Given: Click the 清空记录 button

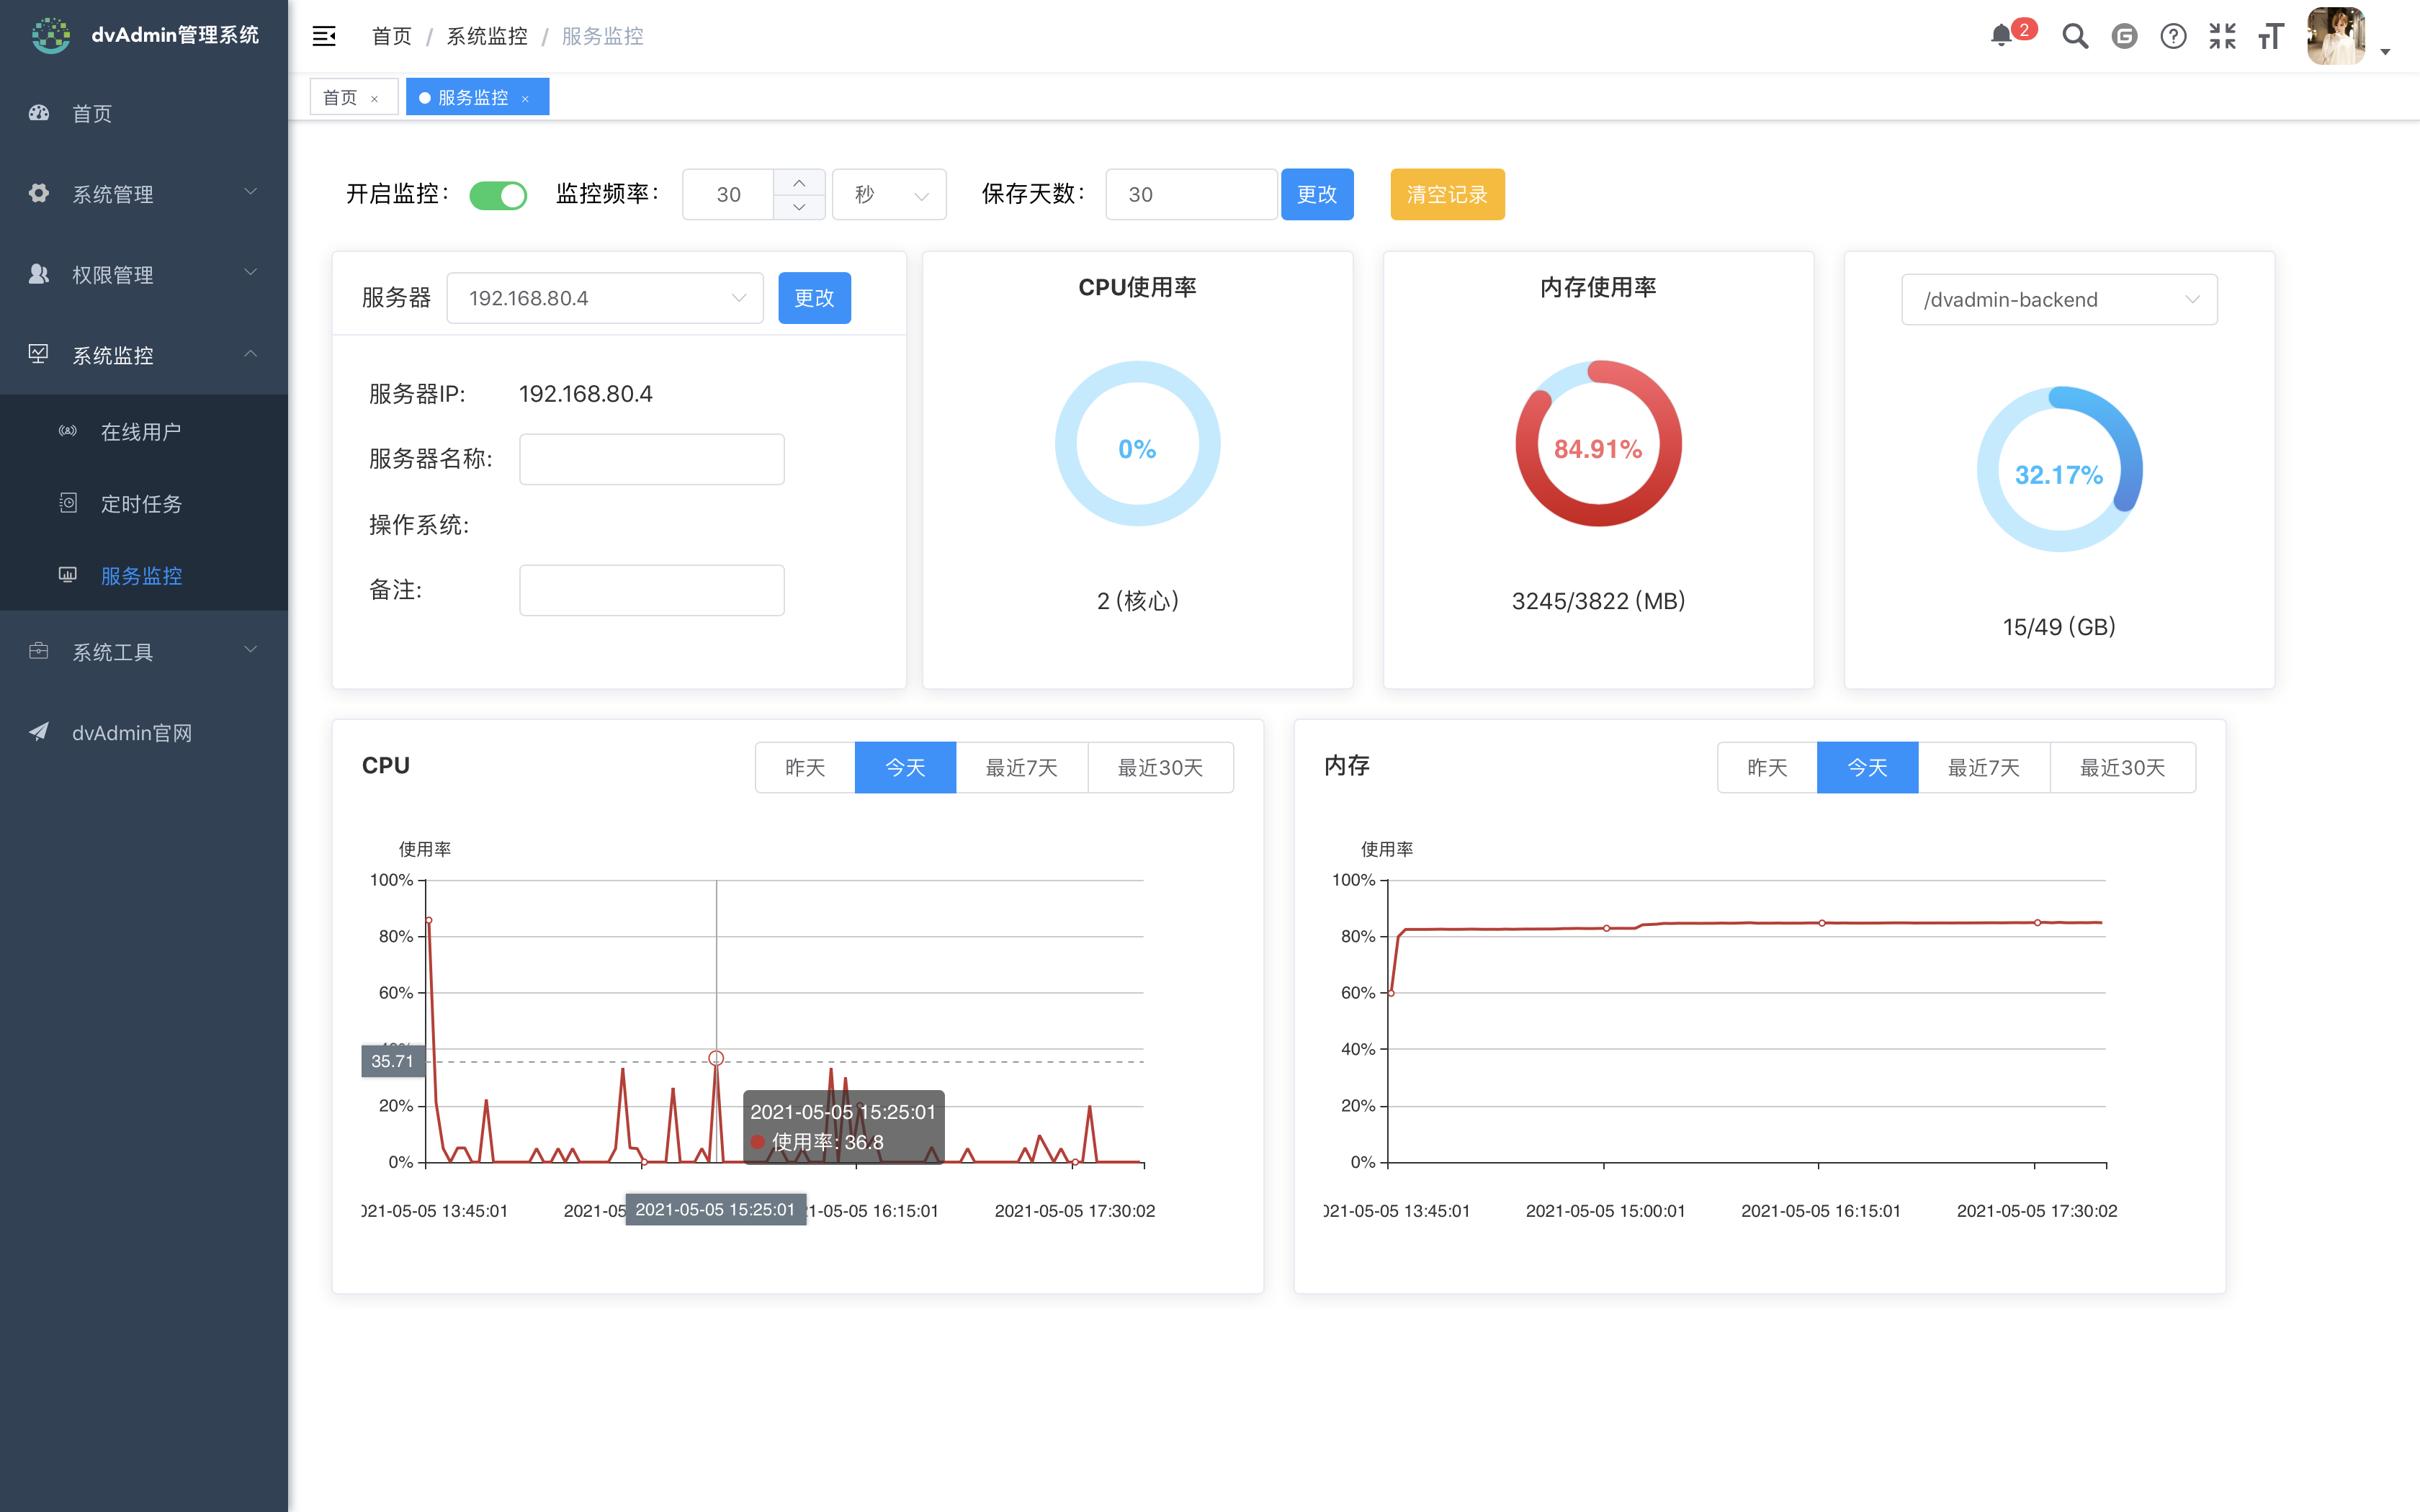Looking at the screenshot, I should click(1446, 194).
